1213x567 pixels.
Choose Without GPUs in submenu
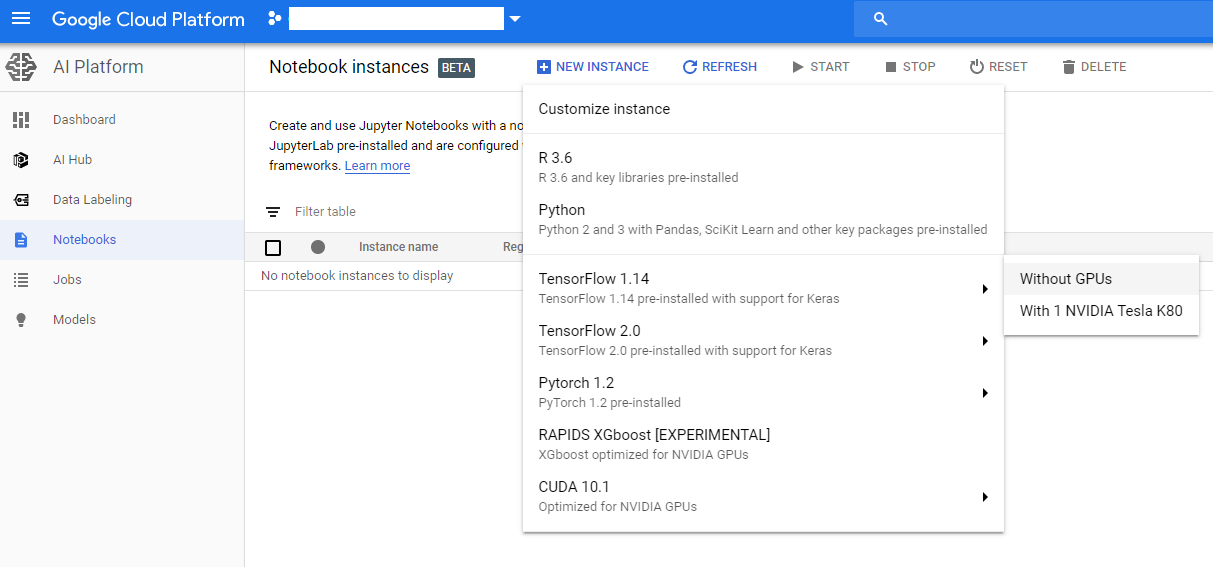pyautogui.click(x=1101, y=279)
